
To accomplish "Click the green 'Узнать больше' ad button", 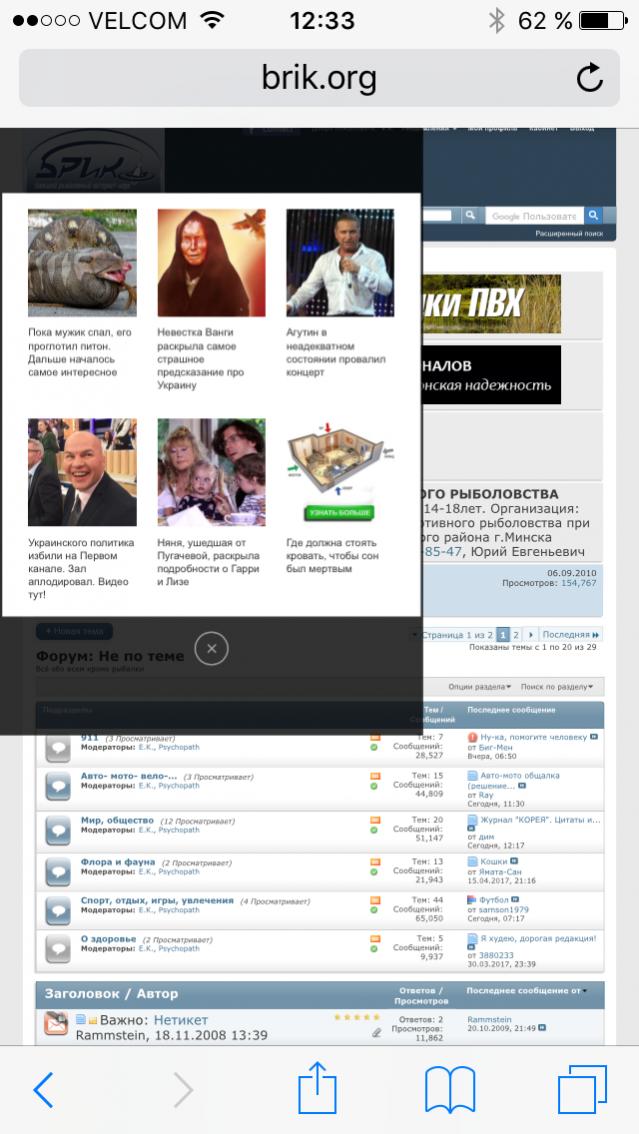I will pyautogui.click(x=340, y=512).
